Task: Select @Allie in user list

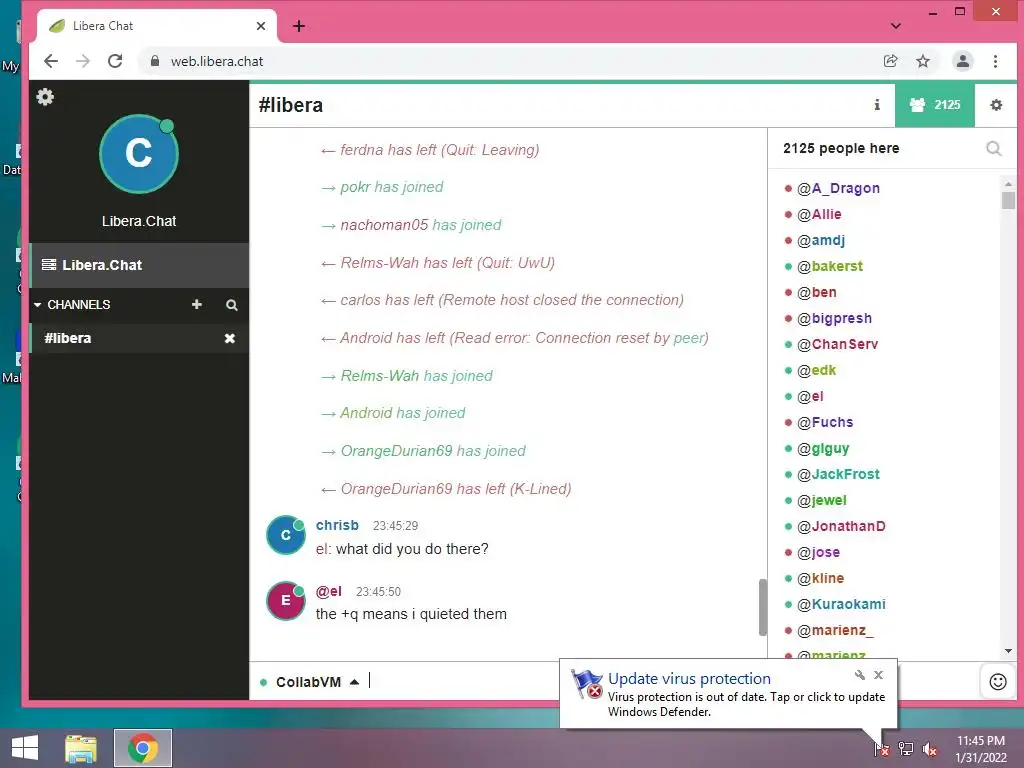Action: point(819,214)
